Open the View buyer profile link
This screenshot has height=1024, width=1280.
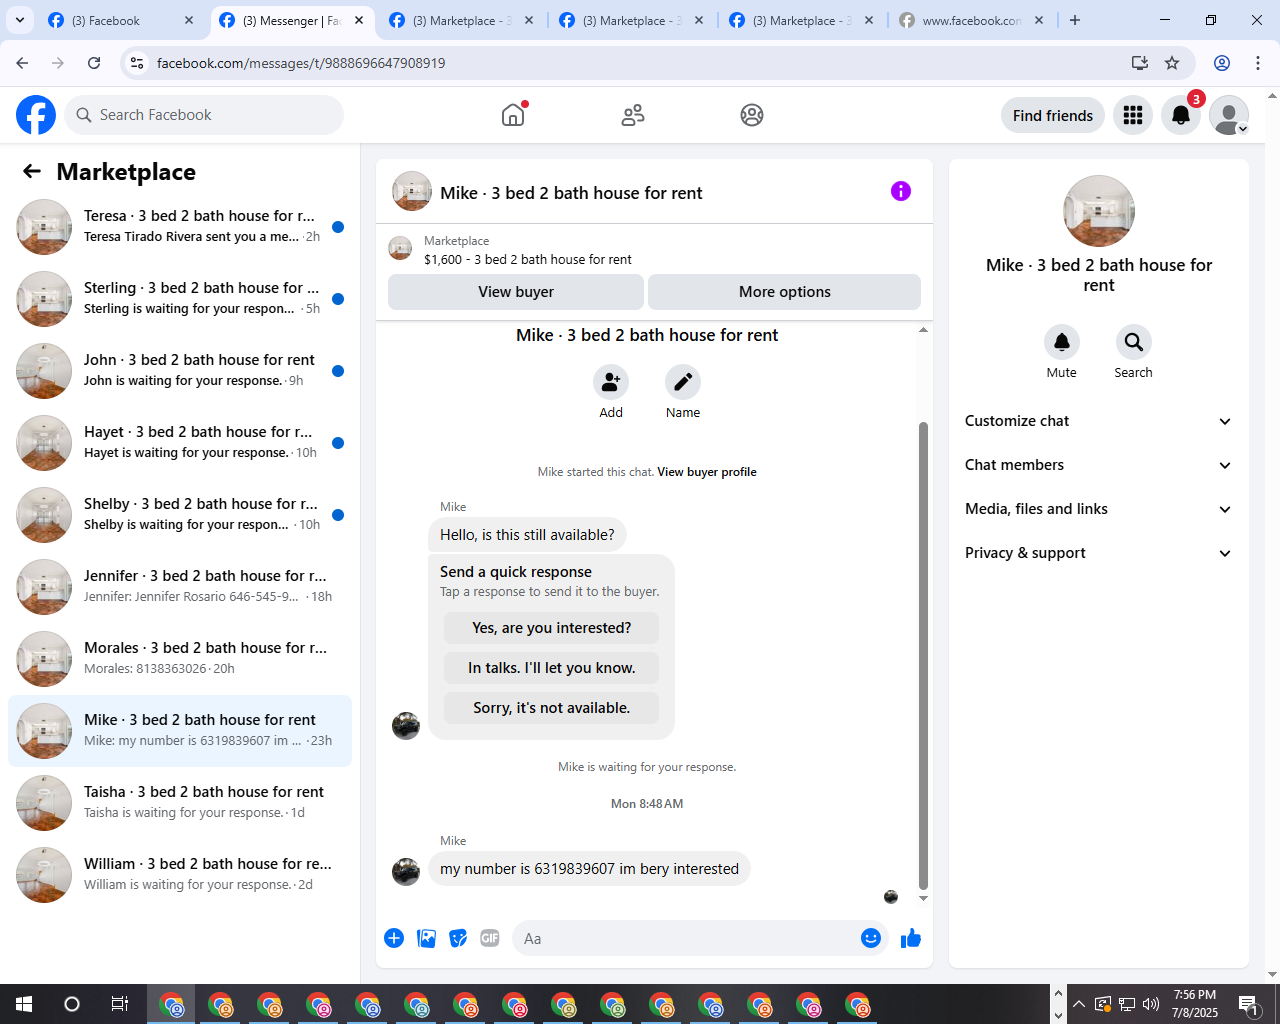click(x=707, y=472)
